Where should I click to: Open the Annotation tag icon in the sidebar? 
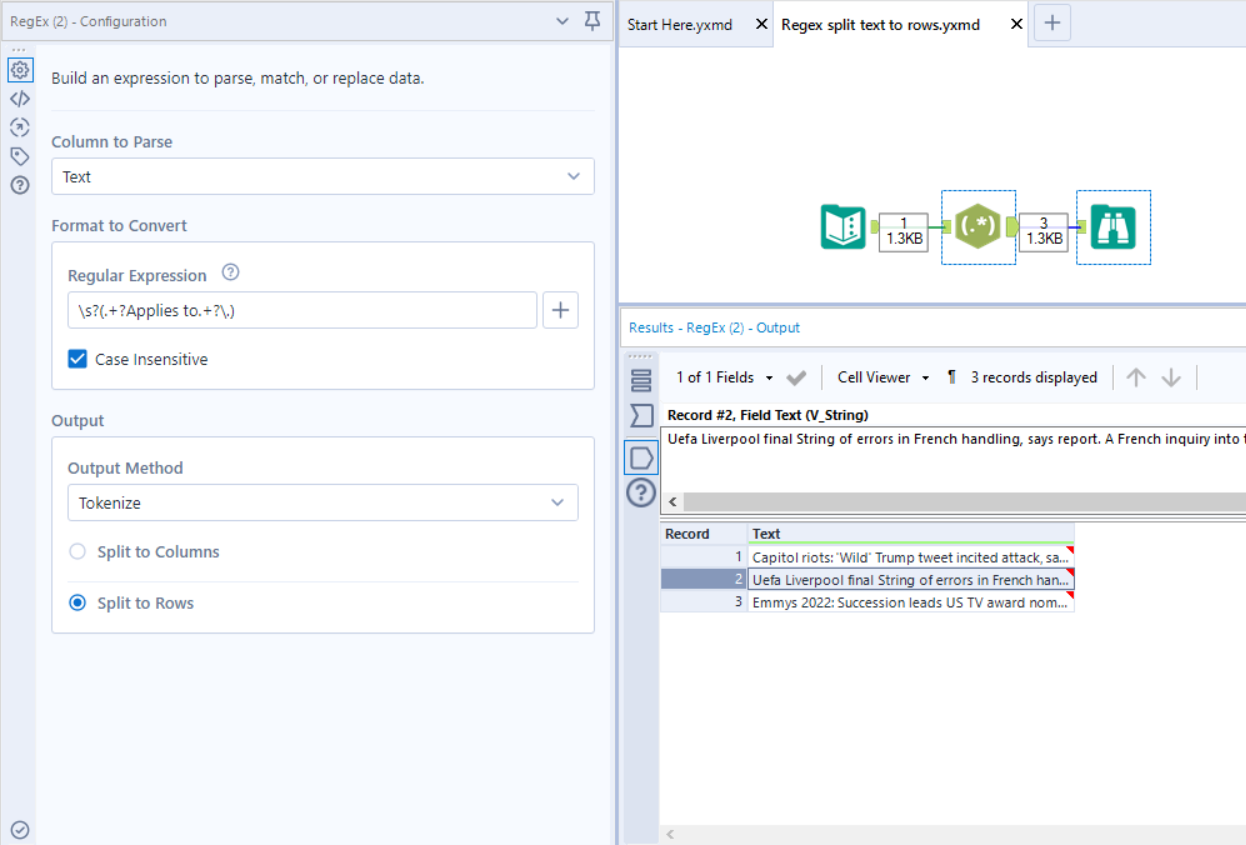(20, 156)
